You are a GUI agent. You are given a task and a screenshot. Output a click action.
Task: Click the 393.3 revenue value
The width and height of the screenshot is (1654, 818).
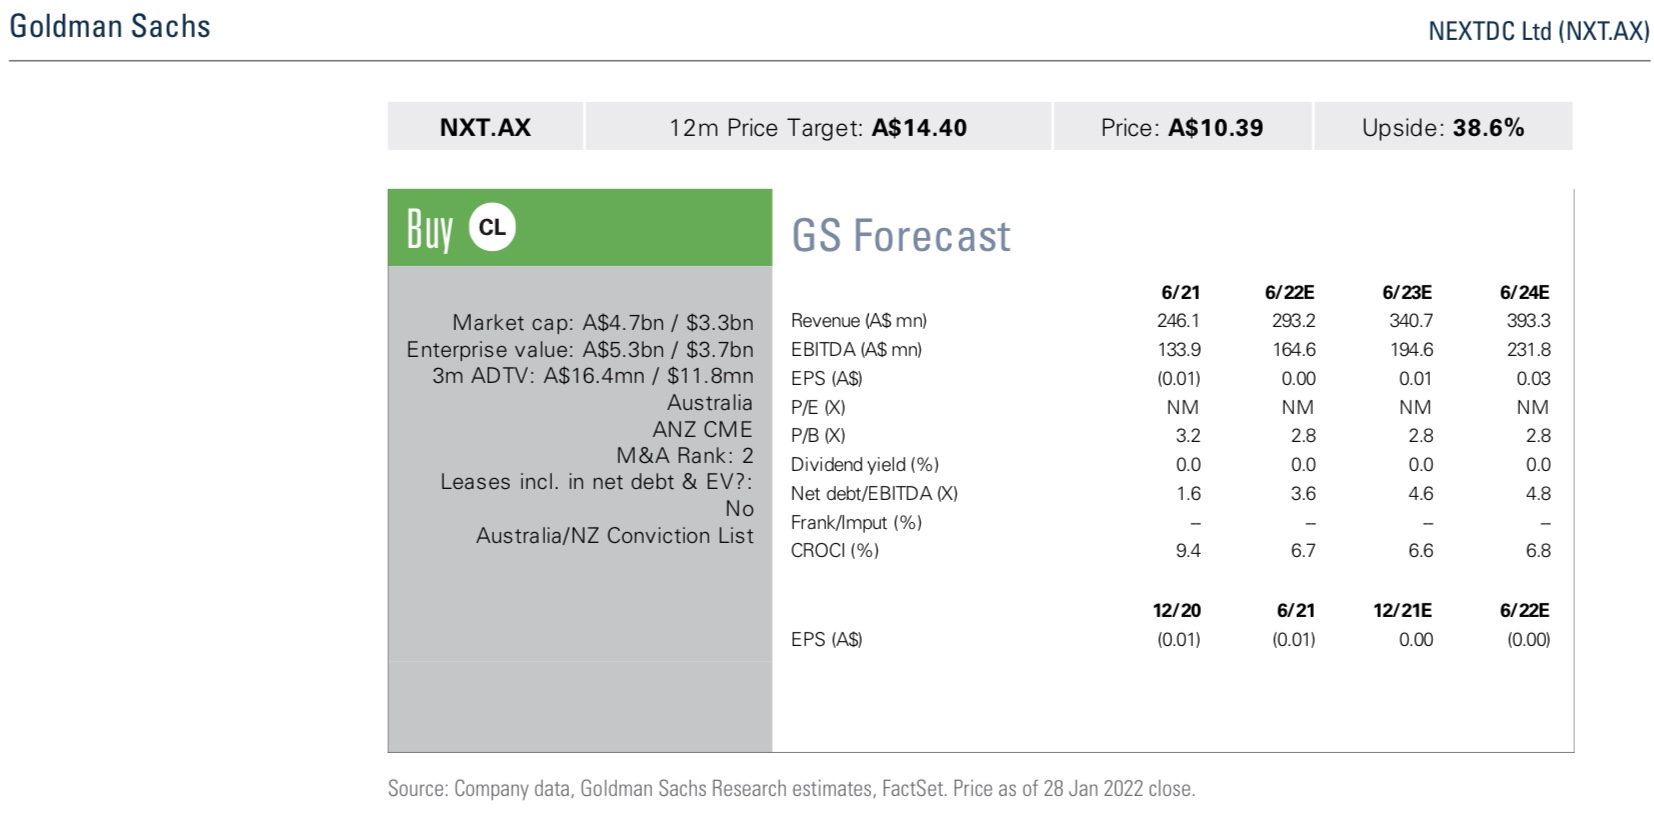pos(1528,321)
